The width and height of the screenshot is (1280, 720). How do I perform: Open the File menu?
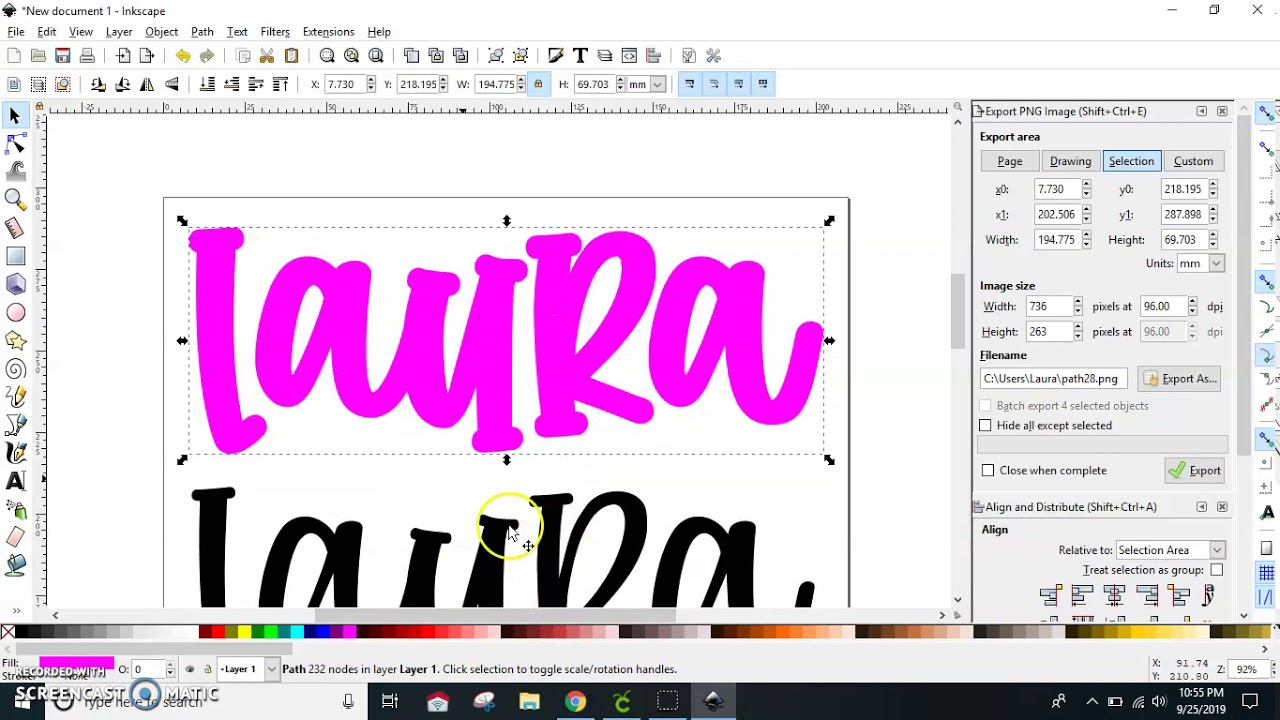[16, 32]
